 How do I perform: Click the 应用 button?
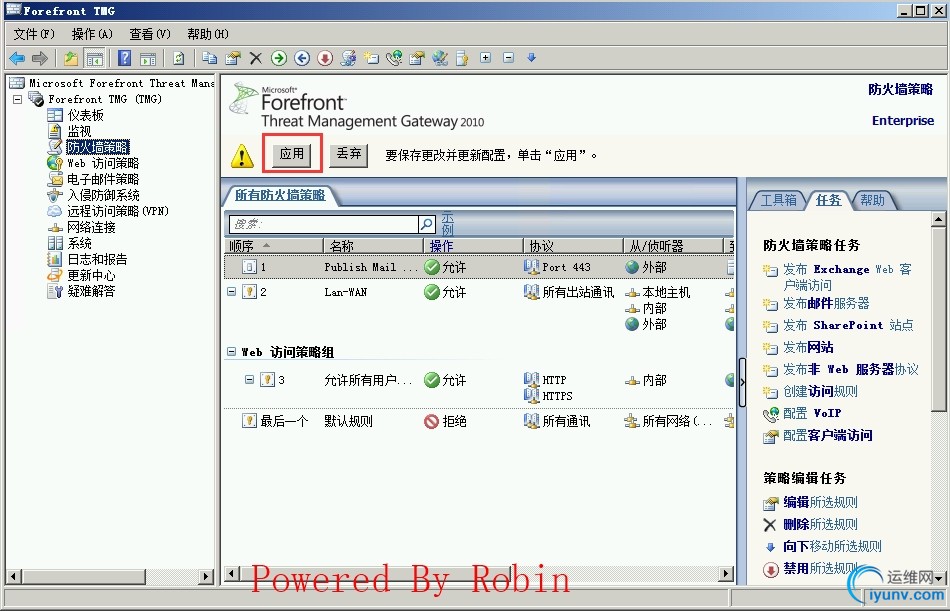292,155
